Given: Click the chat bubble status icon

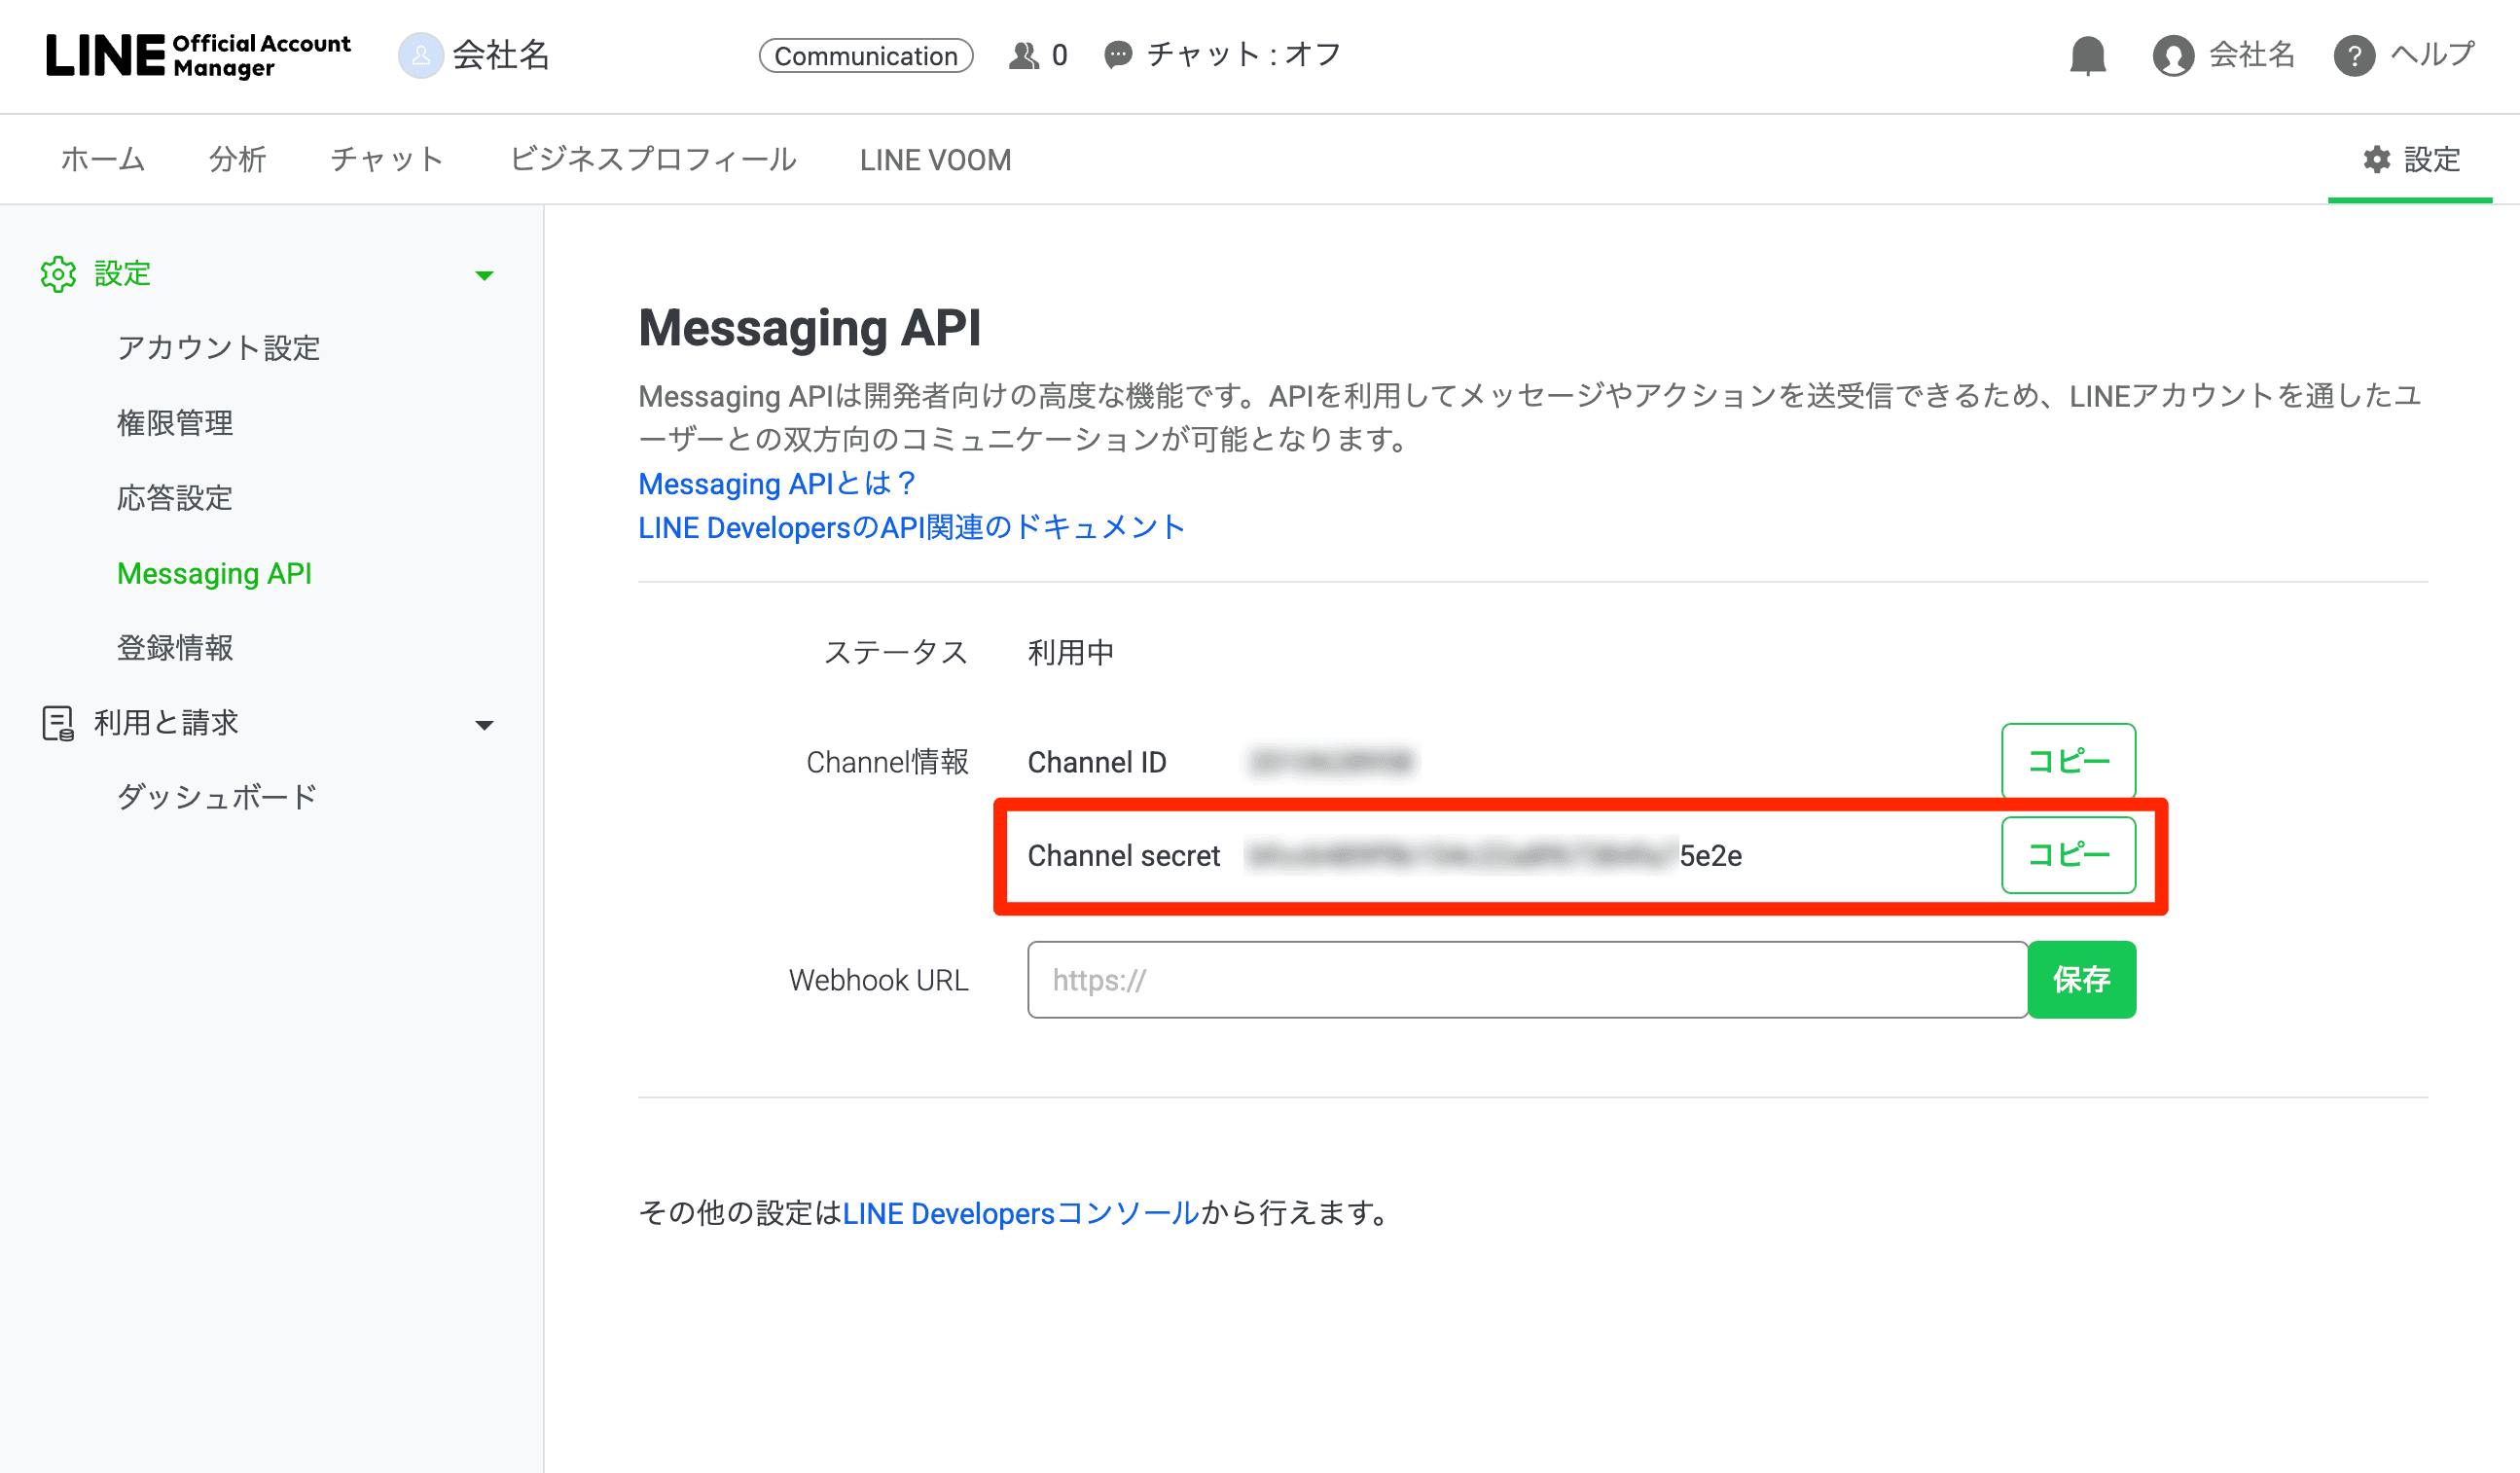Looking at the screenshot, I should [1118, 55].
